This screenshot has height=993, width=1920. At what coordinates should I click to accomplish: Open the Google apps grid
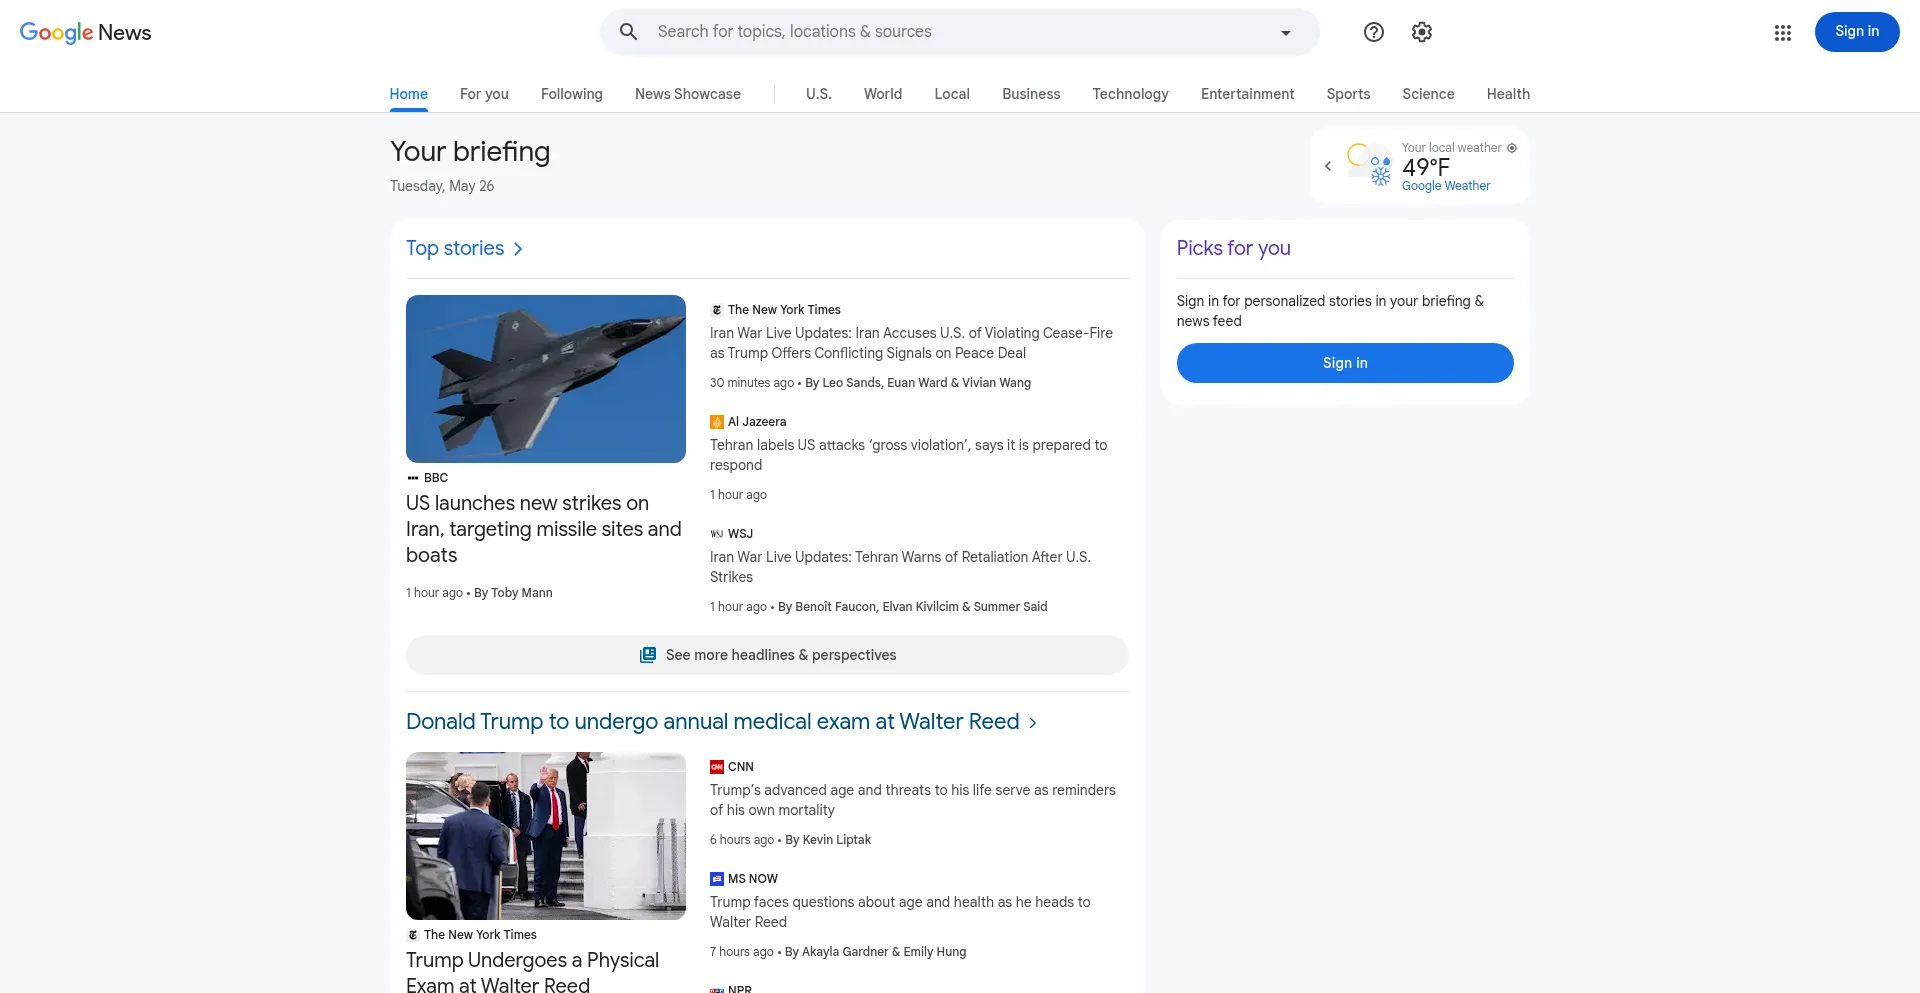[x=1783, y=33]
